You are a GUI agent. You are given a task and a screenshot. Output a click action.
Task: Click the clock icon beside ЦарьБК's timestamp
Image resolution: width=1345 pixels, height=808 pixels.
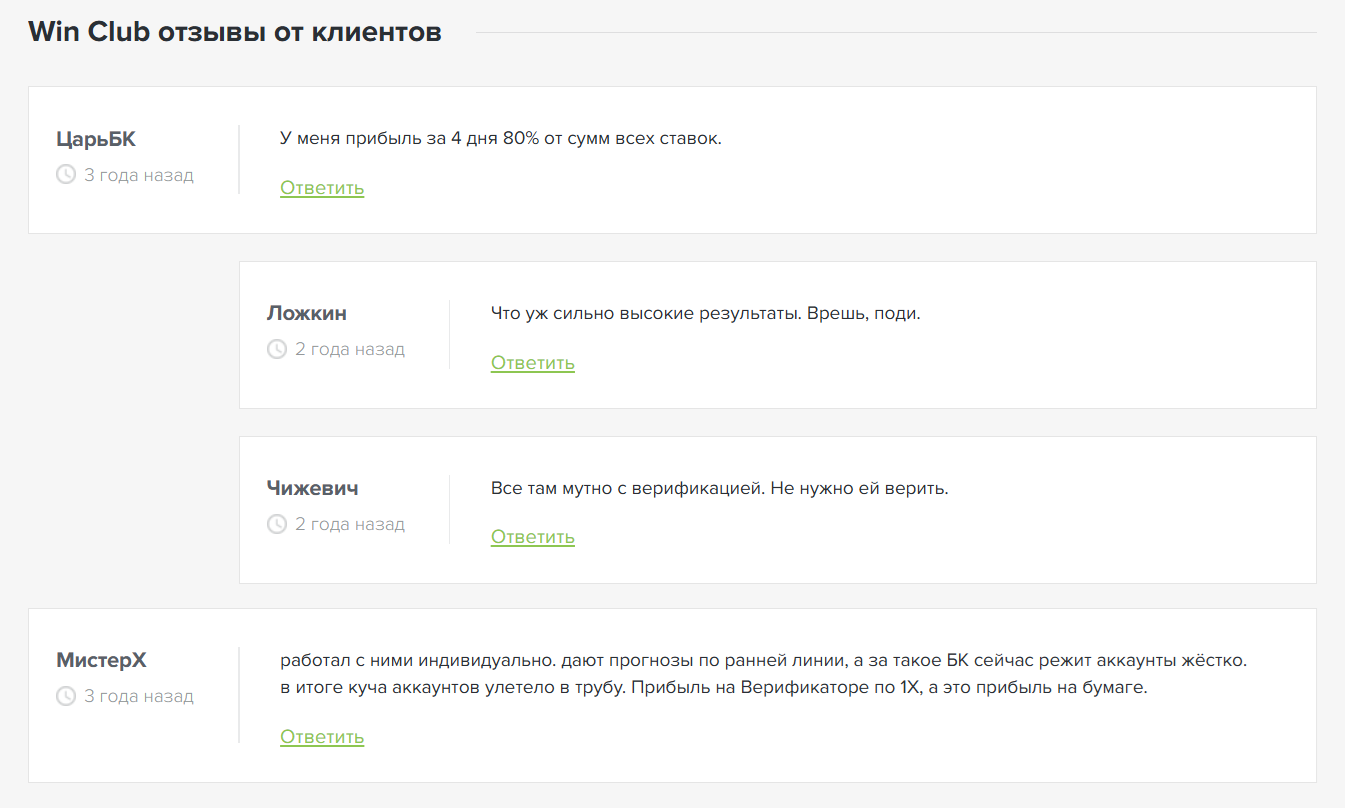66,175
